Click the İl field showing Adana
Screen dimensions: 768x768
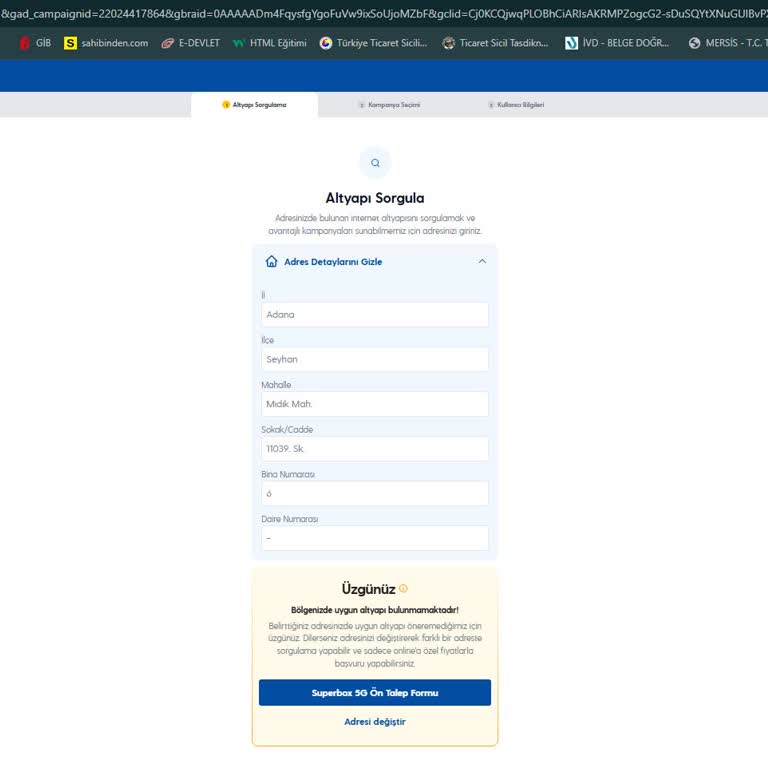tap(375, 314)
